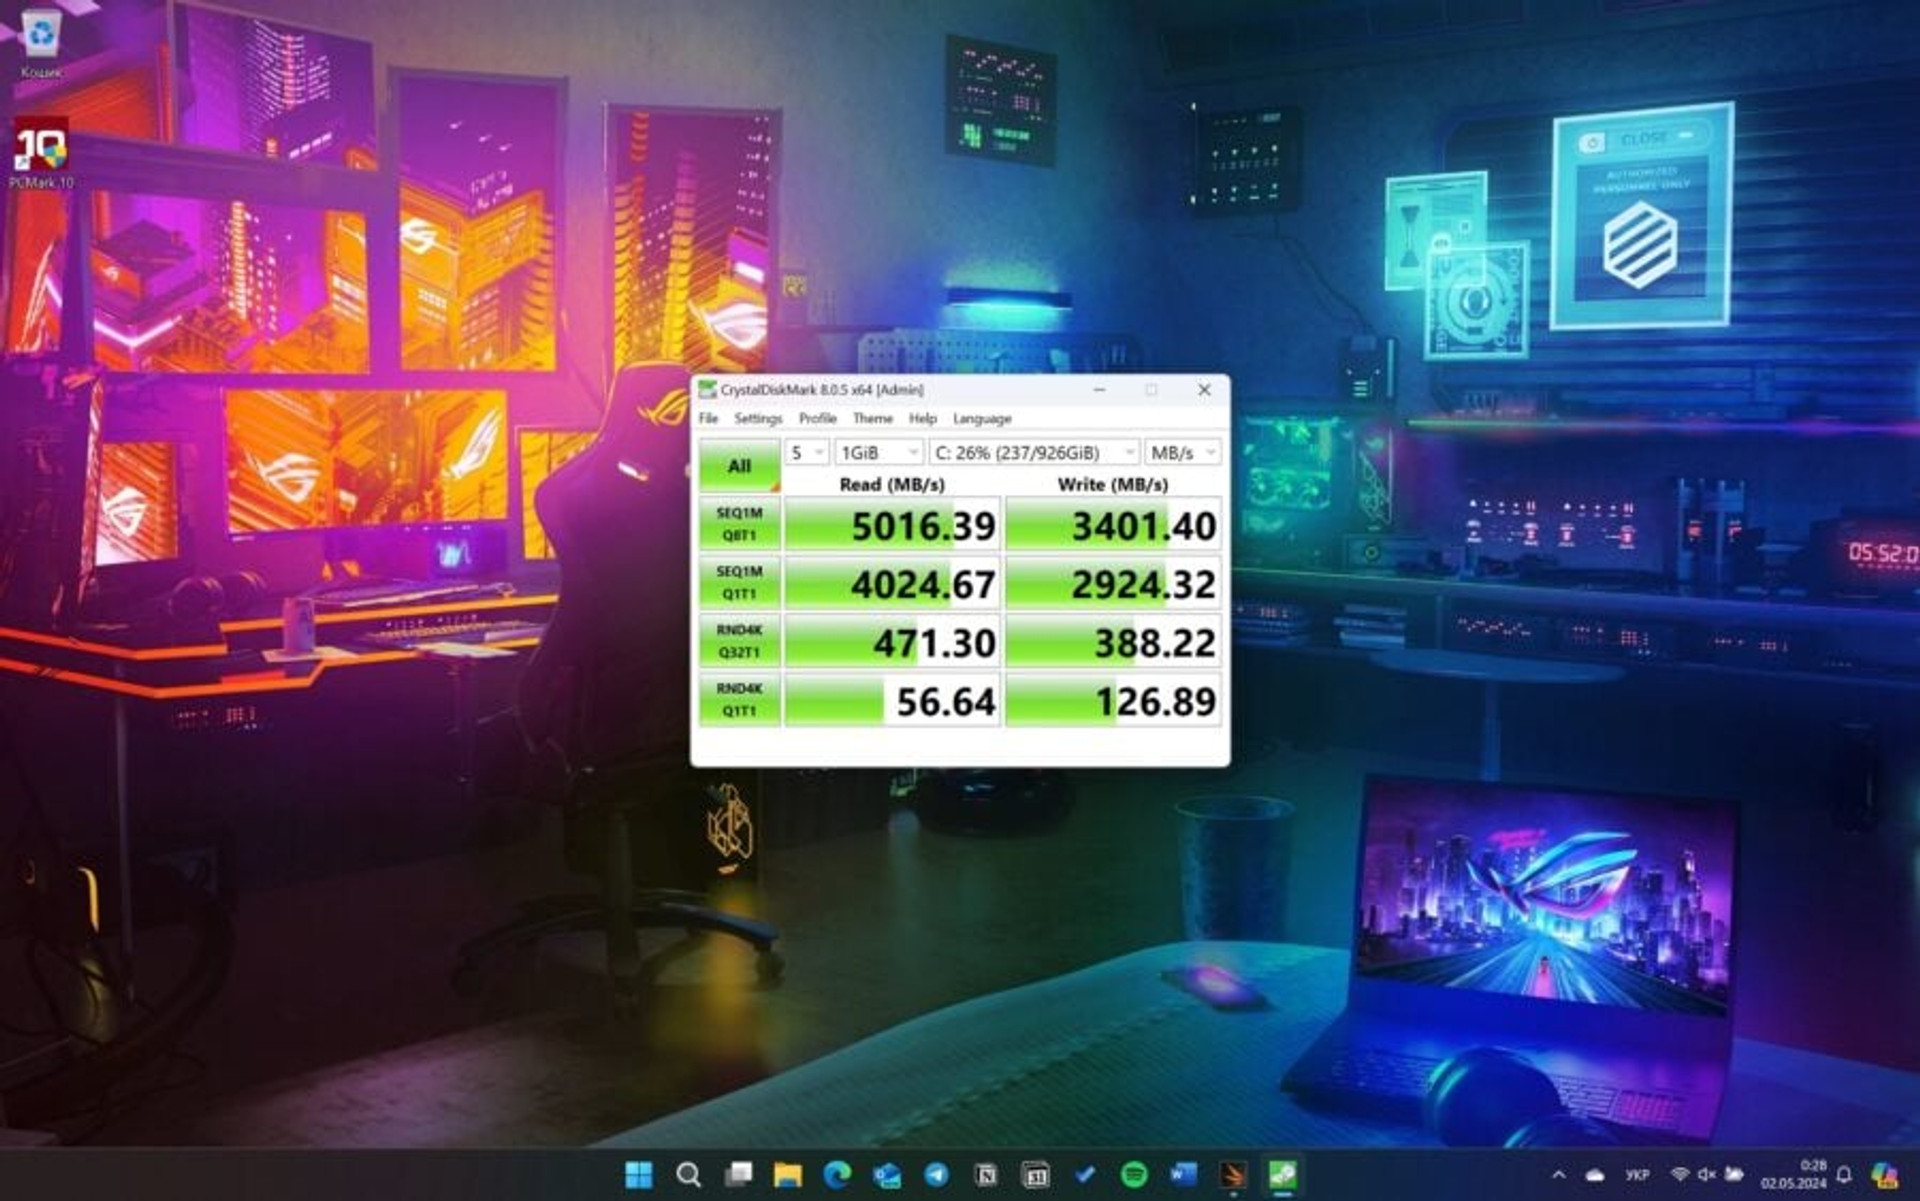Click the CrystalDiskMark taskbar icon

[x=1282, y=1174]
